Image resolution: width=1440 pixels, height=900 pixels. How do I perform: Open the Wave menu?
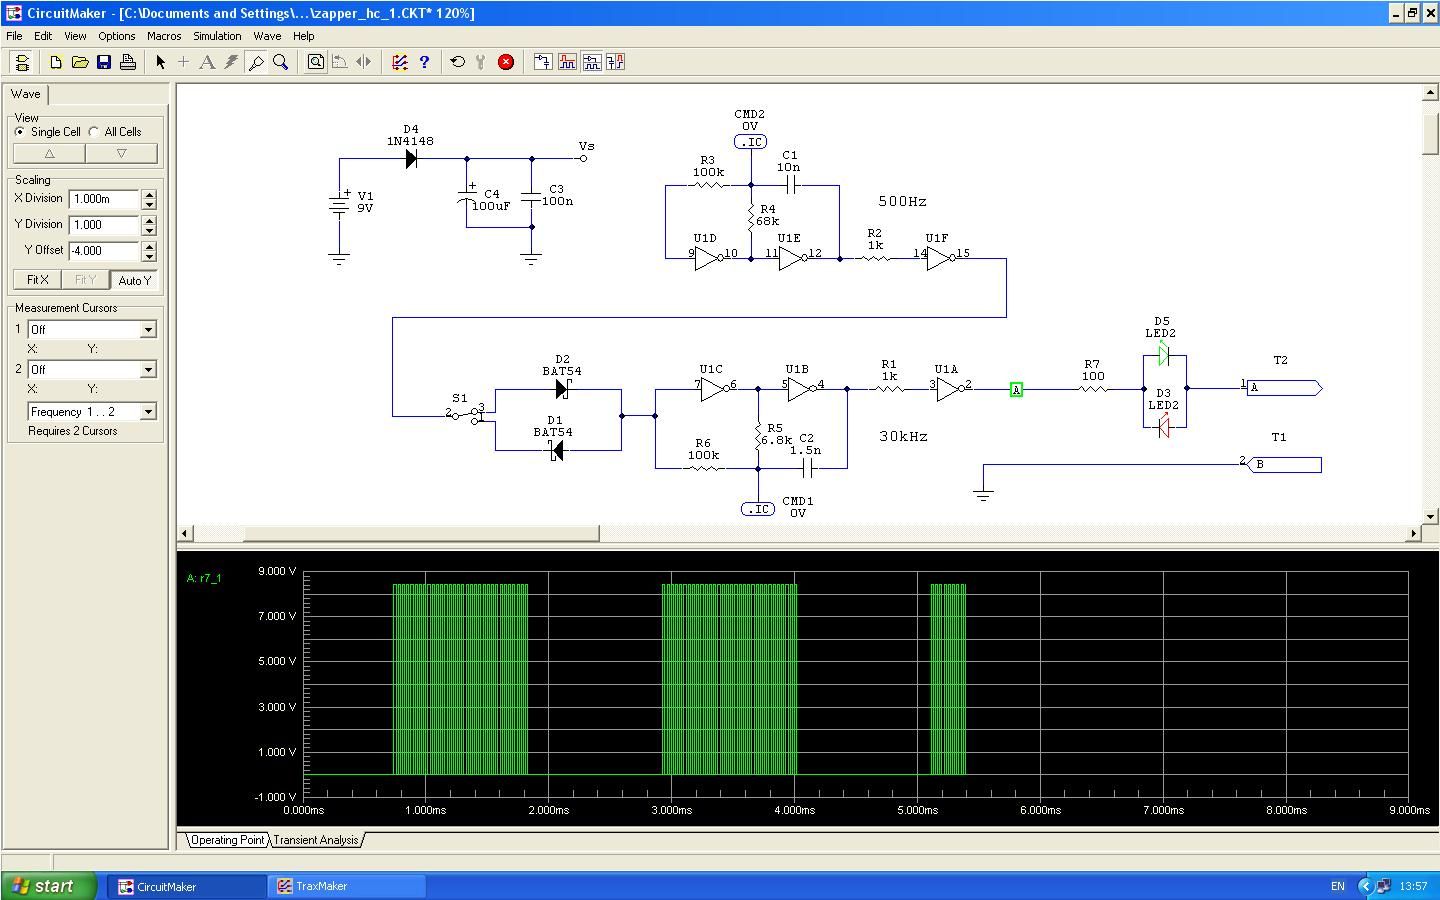pos(267,36)
